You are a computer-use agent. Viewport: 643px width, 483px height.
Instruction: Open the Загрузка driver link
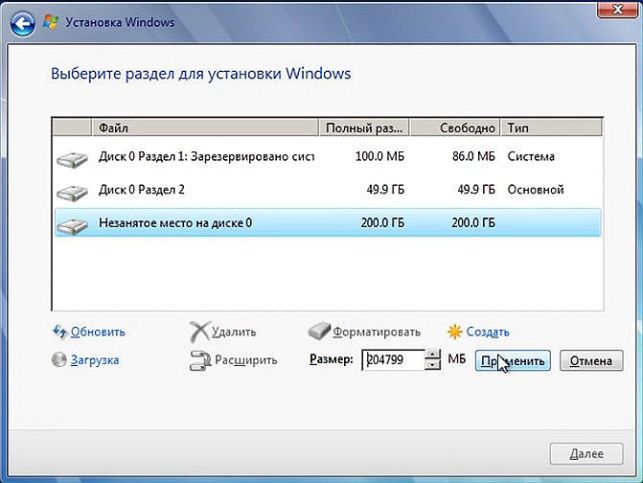click(95, 360)
